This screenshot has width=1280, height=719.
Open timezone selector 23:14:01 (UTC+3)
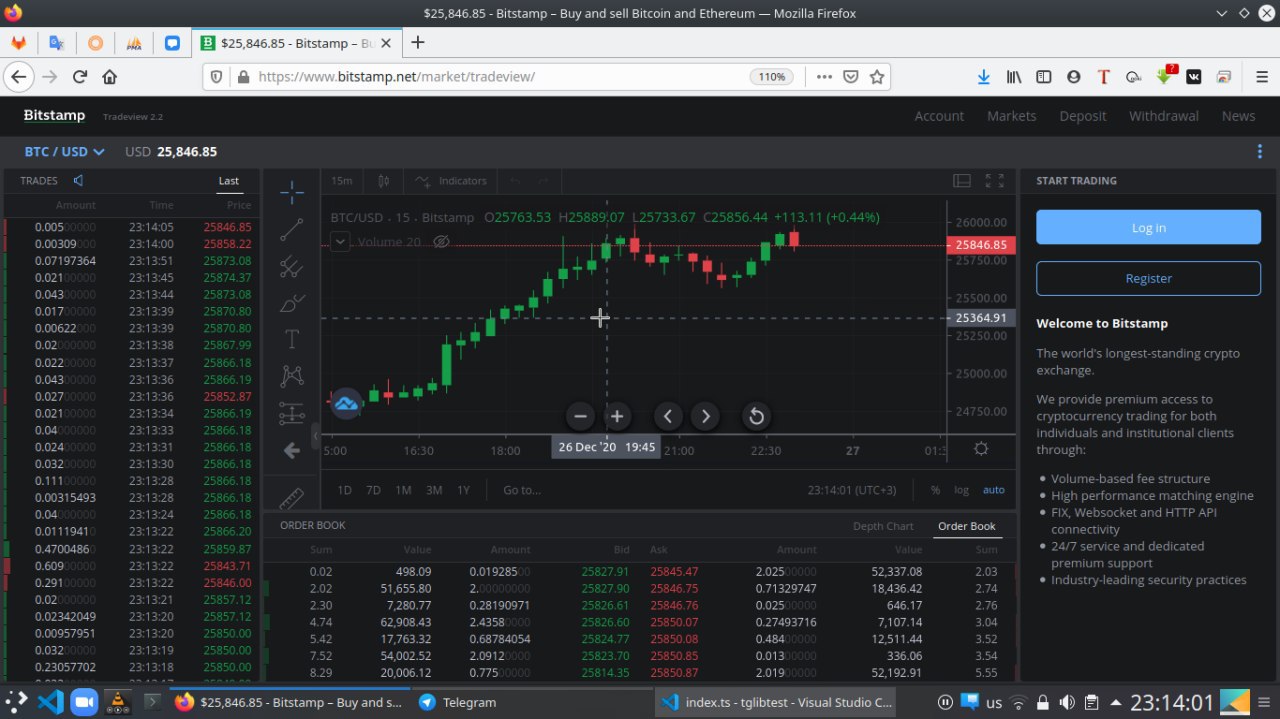pos(852,490)
